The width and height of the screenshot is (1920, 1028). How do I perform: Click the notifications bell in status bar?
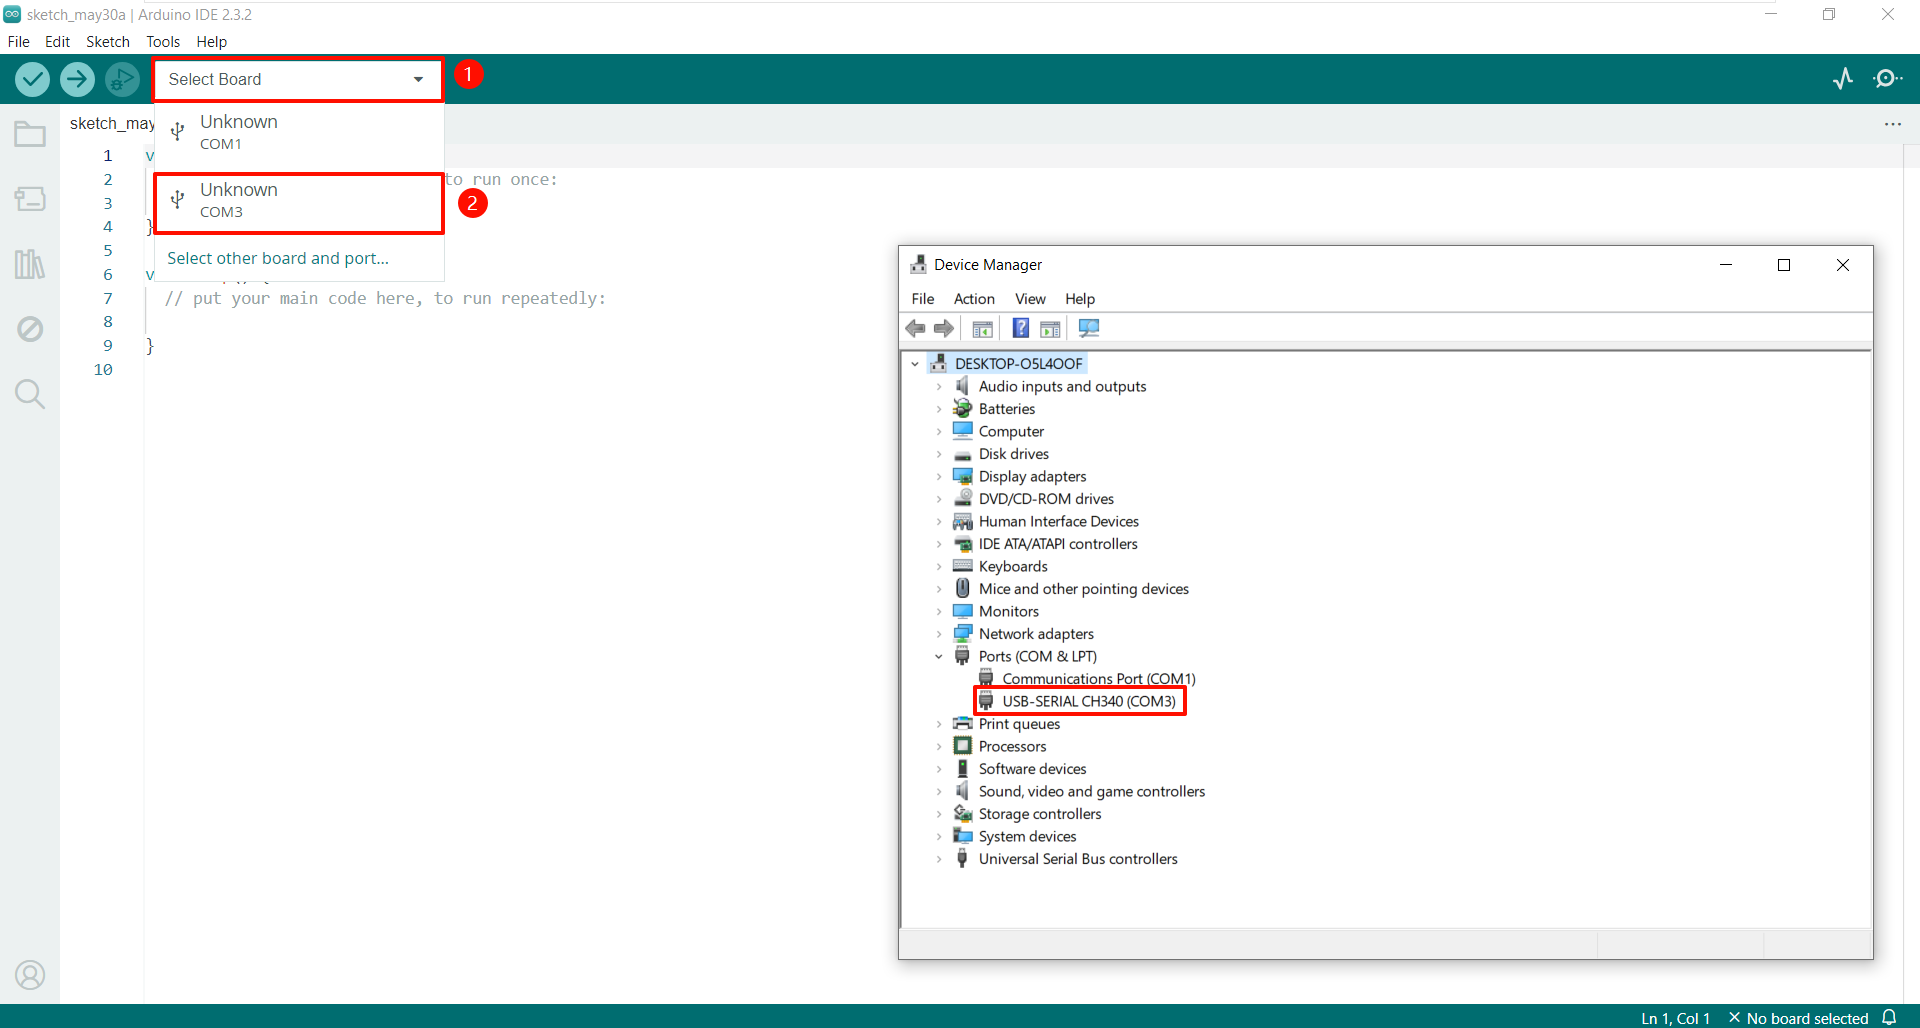(x=1889, y=1017)
